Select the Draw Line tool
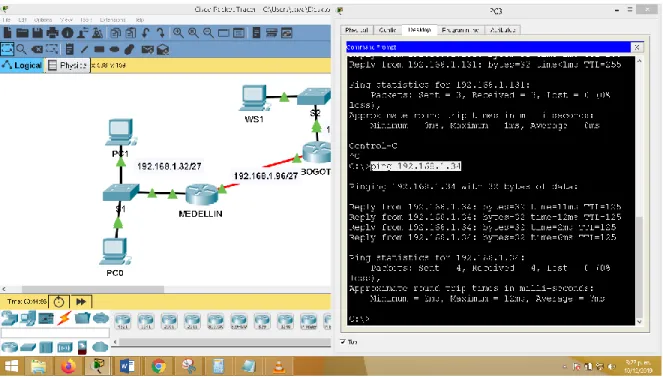 [x=84, y=49]
